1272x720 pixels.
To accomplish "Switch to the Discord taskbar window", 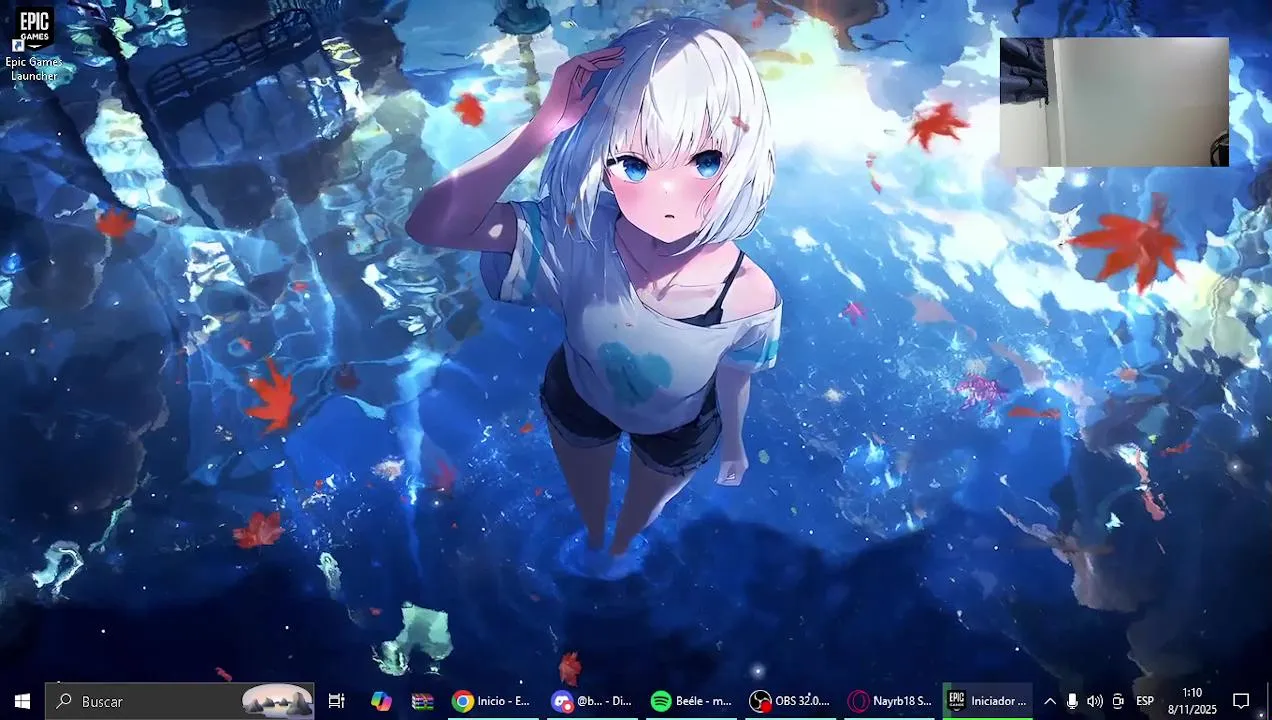I will point(592,701).
